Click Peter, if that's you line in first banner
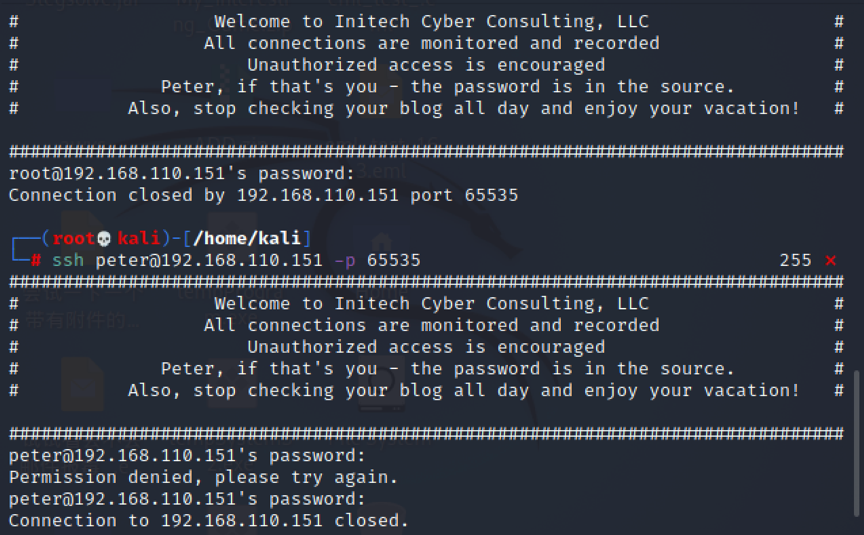Image resolution: width=864 pixels, height=535 pixels. click(447, 87)
